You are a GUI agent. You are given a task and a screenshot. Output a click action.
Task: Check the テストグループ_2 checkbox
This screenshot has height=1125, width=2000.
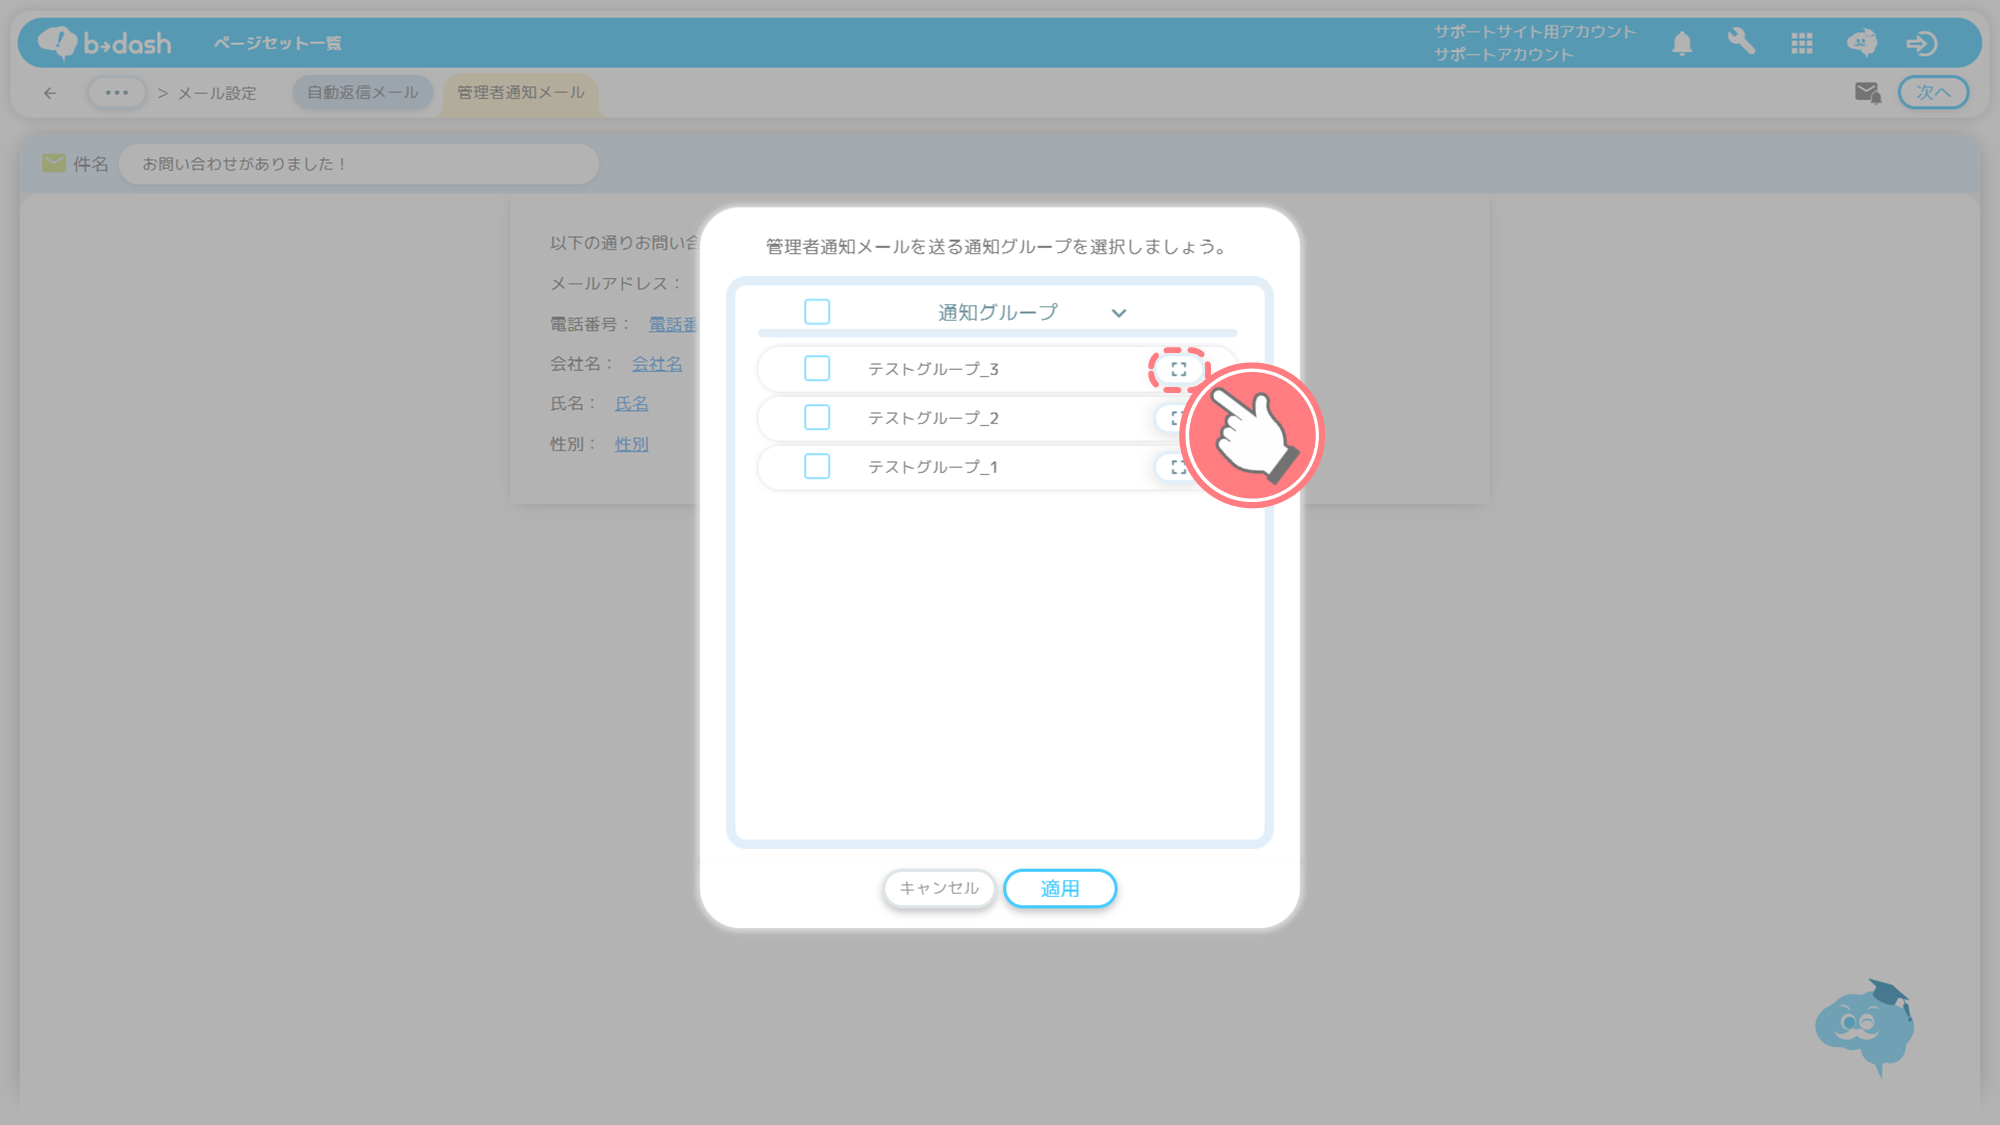tap(817, 417)
